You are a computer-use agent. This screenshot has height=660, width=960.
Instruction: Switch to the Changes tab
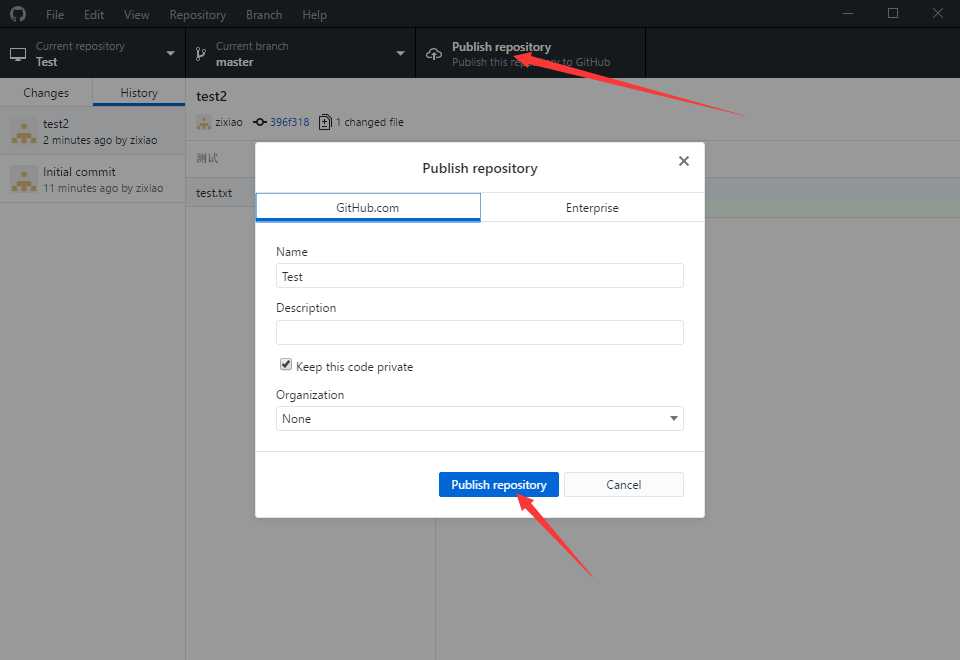click(46, 92)
